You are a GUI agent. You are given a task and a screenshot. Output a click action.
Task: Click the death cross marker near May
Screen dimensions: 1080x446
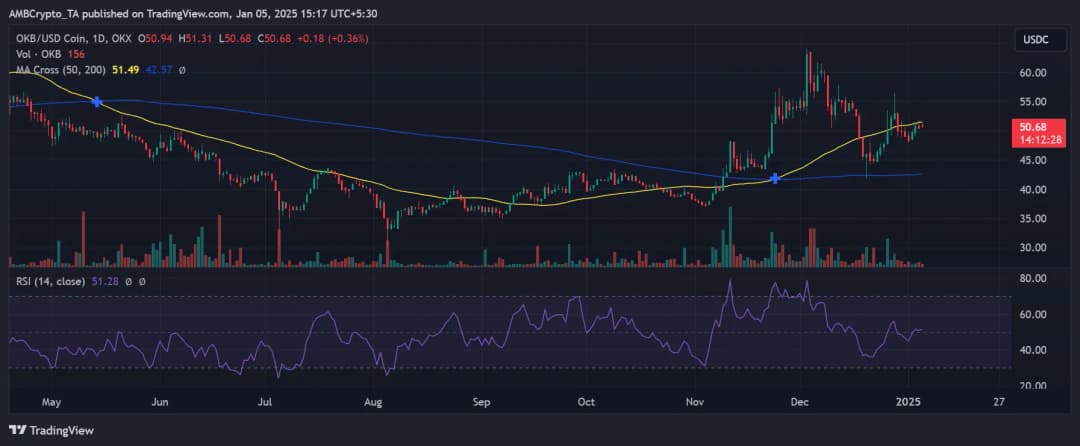[97, 102]
